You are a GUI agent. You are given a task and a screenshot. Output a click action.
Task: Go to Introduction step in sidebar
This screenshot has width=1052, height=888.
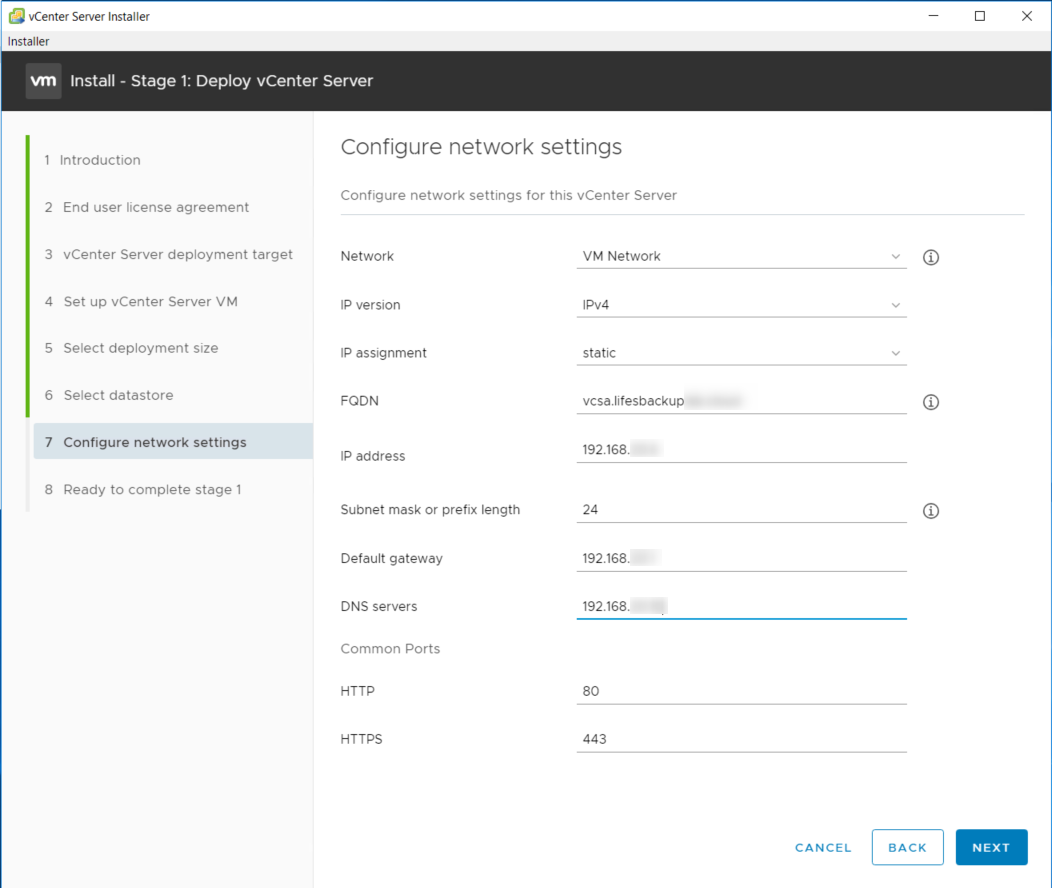coord(99,160)
